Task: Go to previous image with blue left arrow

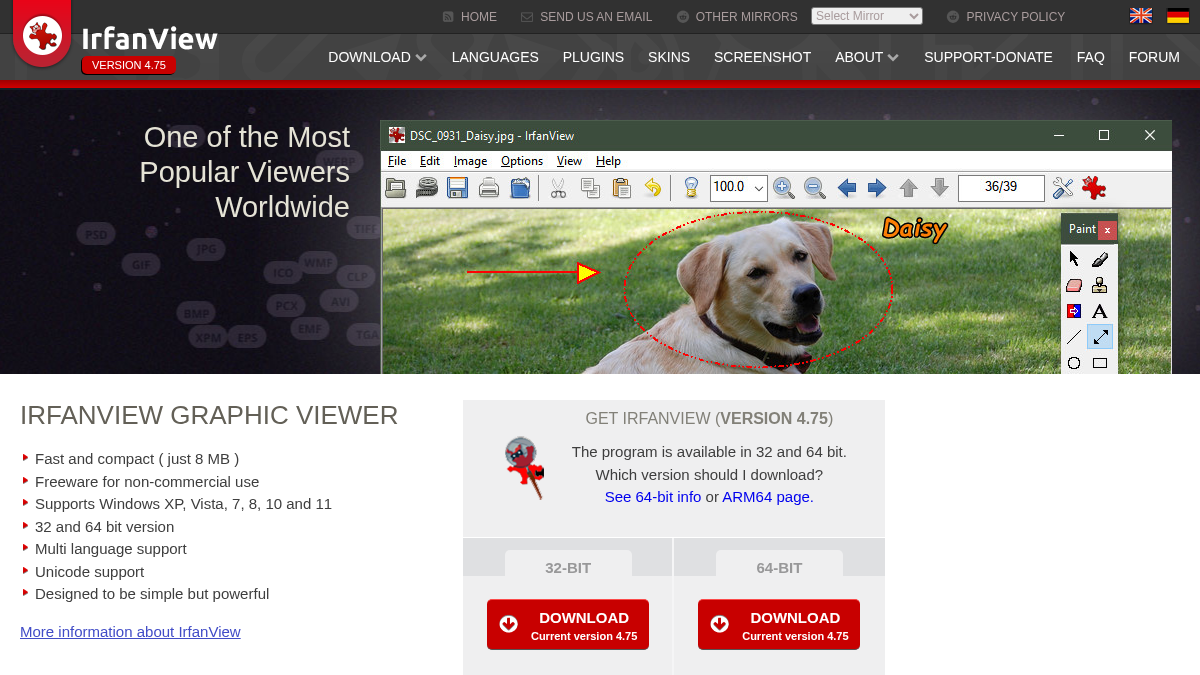Action: click(x=846, y=187)
